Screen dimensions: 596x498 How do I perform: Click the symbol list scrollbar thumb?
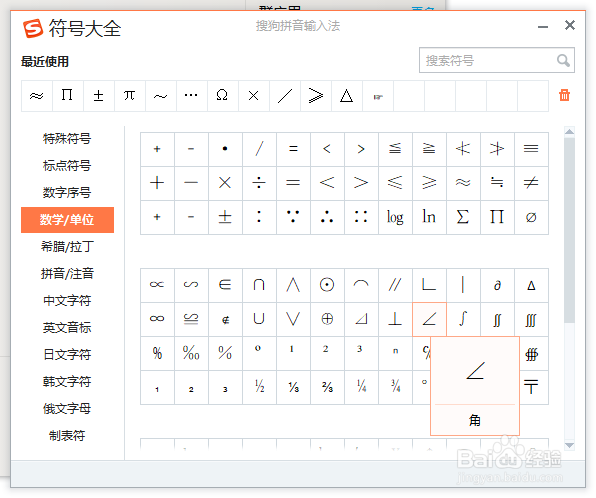[x=569, y=230]
